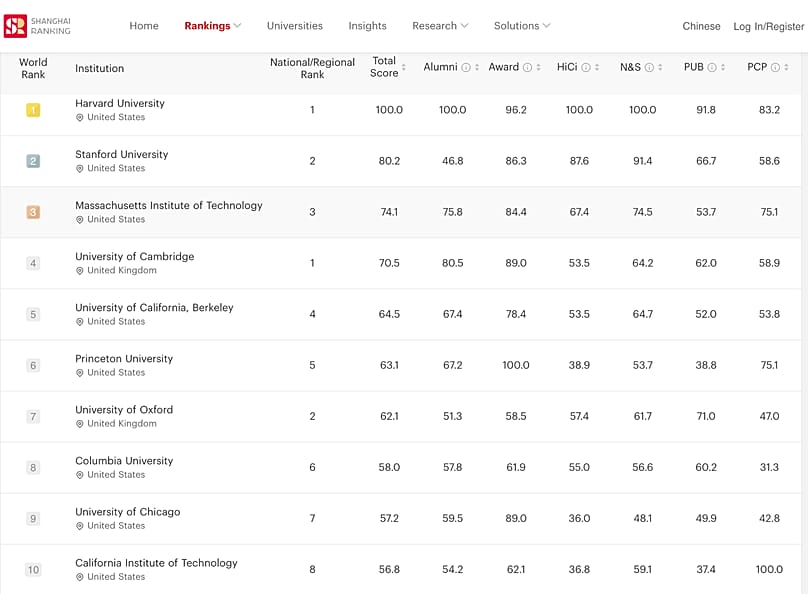
Task: Click the silver rank 2 badge
Action: 33,161
